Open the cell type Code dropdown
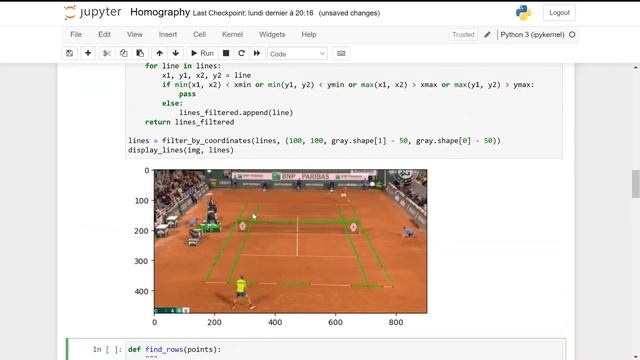Viewport: 640px width, 360px height. 297,54
